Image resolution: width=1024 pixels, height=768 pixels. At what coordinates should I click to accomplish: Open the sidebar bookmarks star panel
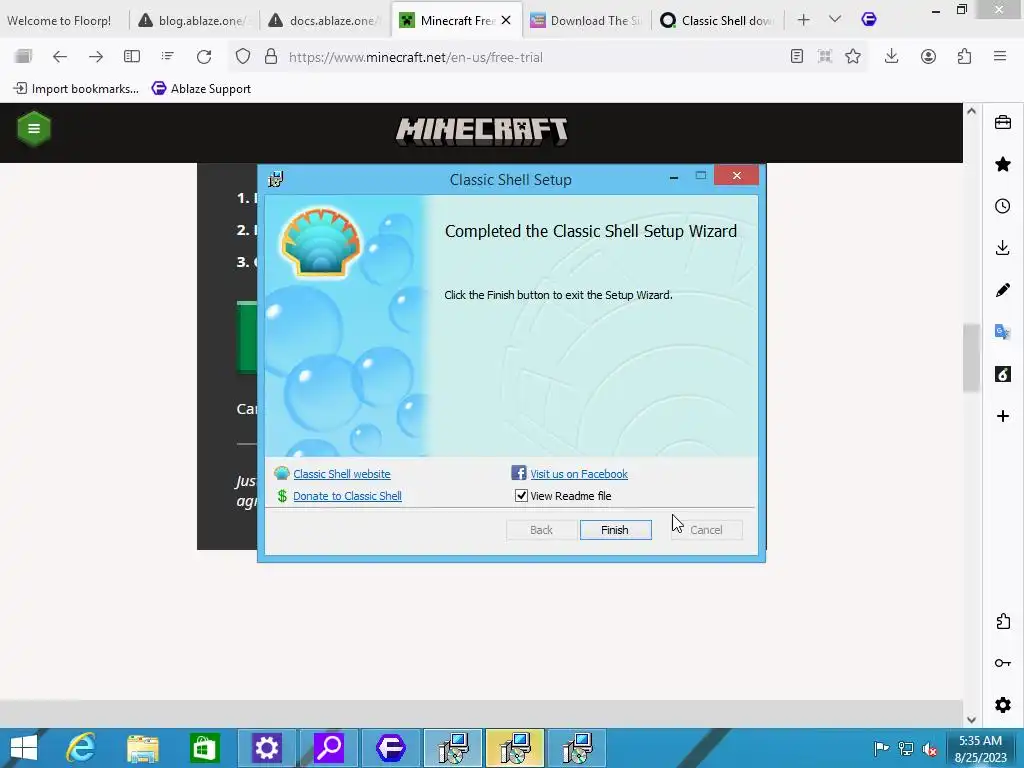click(1003, 164)
